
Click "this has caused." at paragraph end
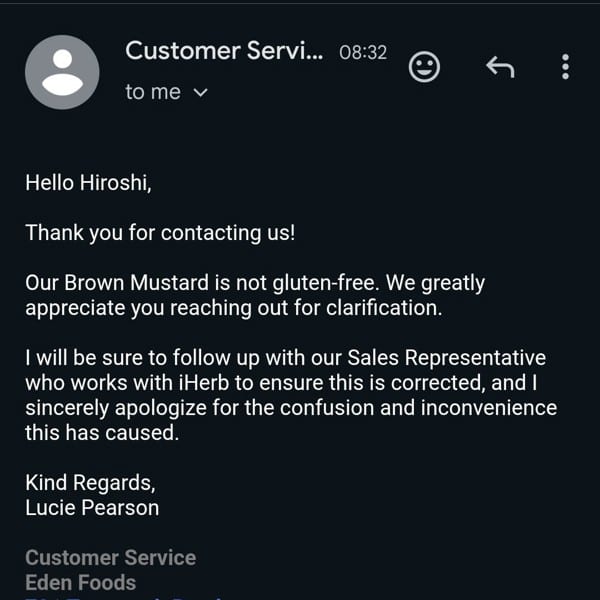(102, 433)
